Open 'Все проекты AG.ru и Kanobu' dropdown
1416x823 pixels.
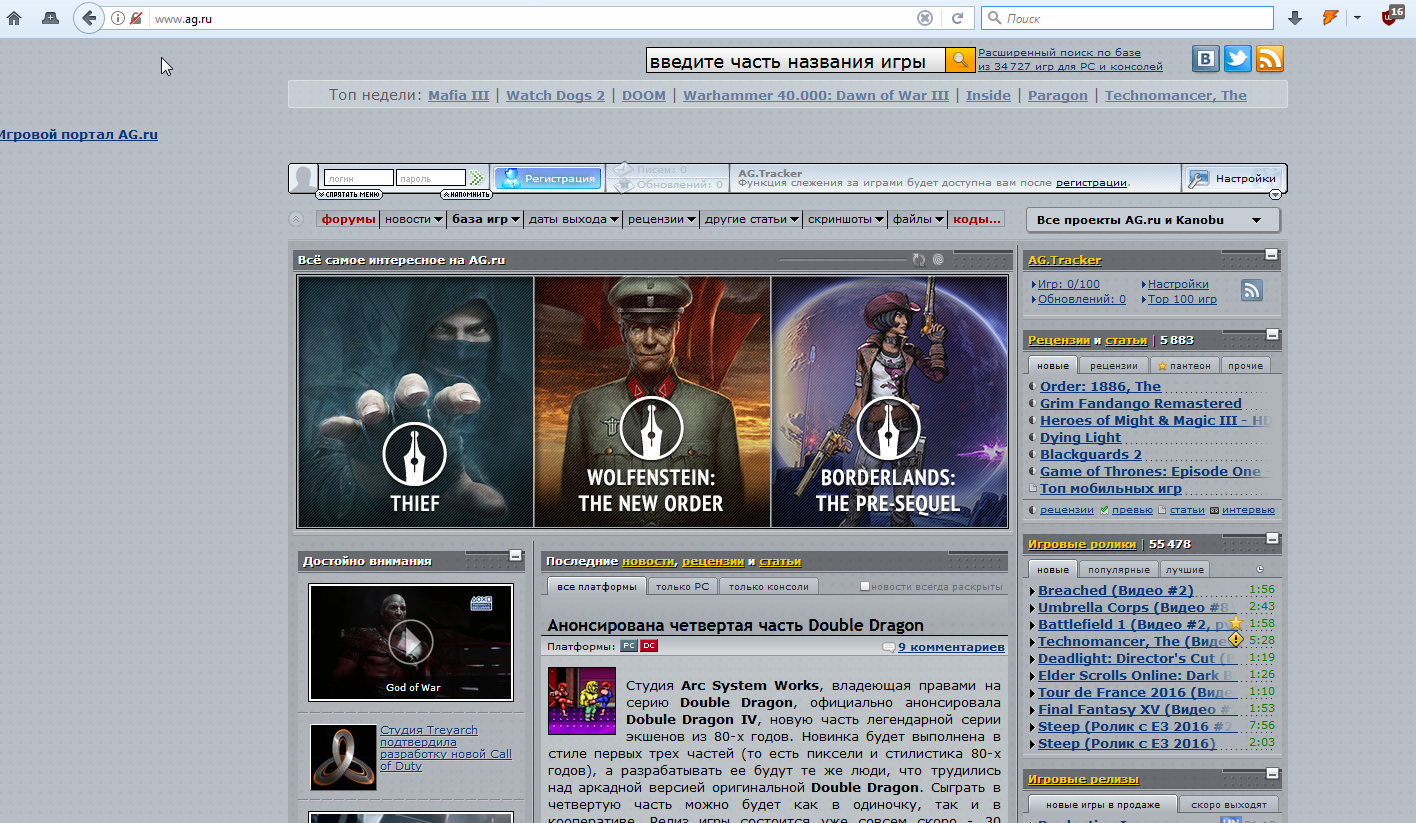[1152, 220]
